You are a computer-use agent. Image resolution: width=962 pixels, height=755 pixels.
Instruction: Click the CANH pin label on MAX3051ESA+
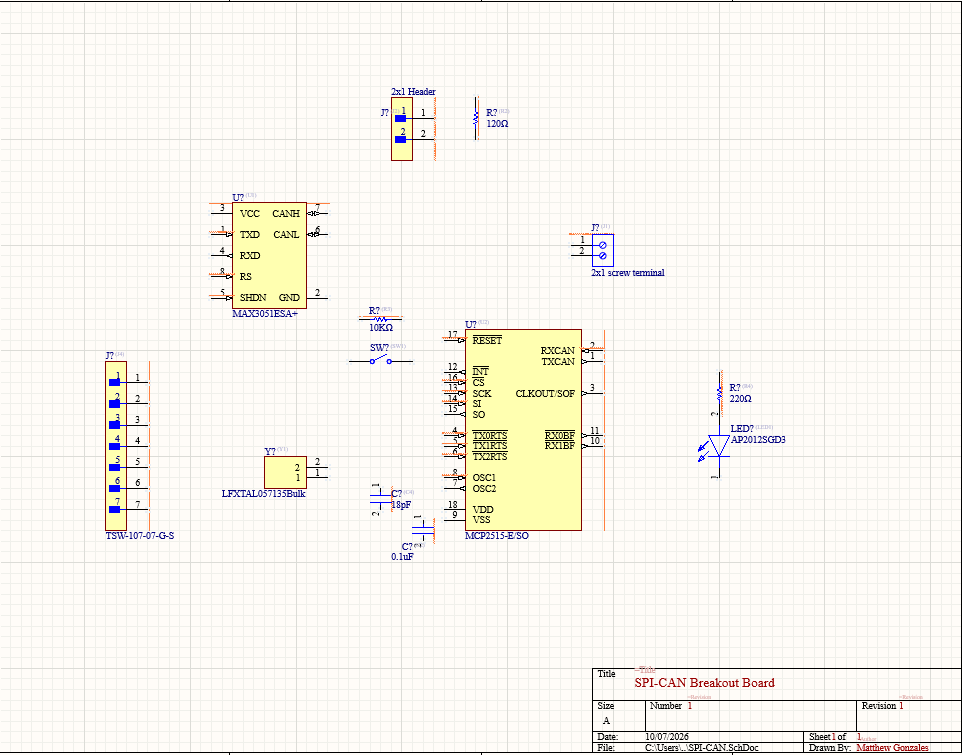click(286, 213)
